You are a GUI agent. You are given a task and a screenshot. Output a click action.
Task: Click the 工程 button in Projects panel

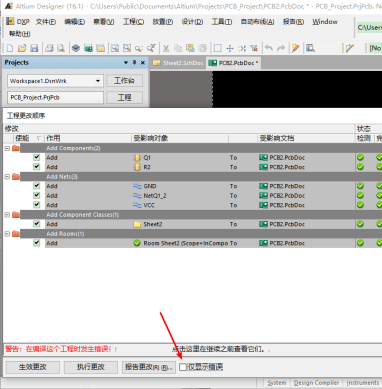tap(124, 97)
